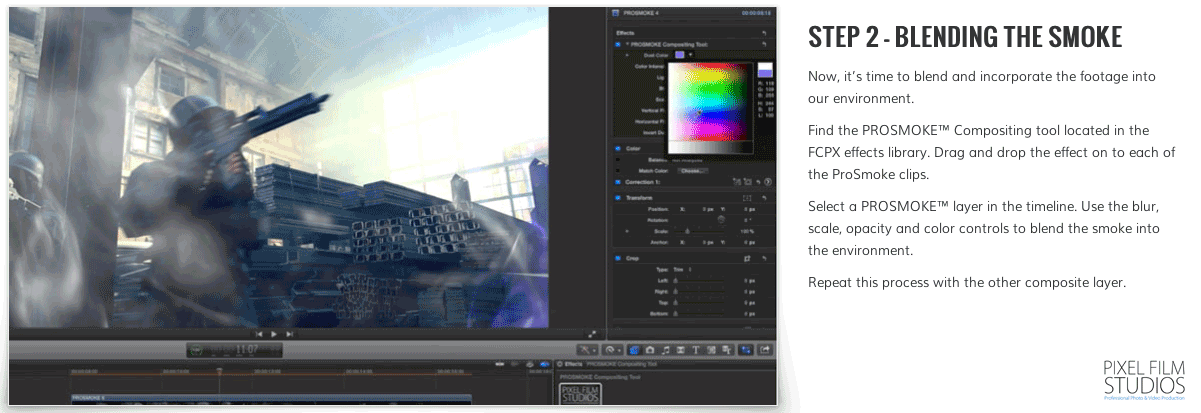Click the Position X value field
The width and height of the screenshot is (1201, 413).
[x=708, y=209]
